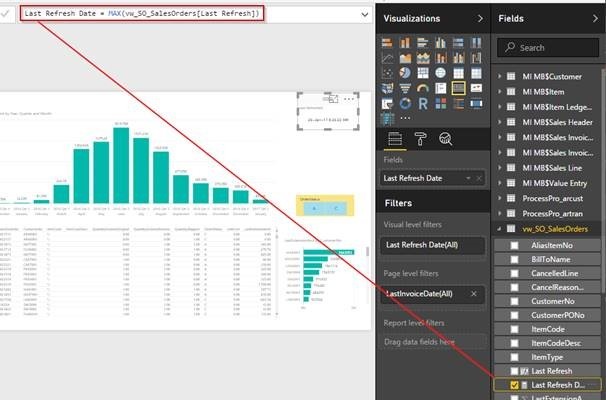The height and width of the screenshot is (400, 606).
Task: Select the clustered bar chart visualization
Action: click(422, 43)
